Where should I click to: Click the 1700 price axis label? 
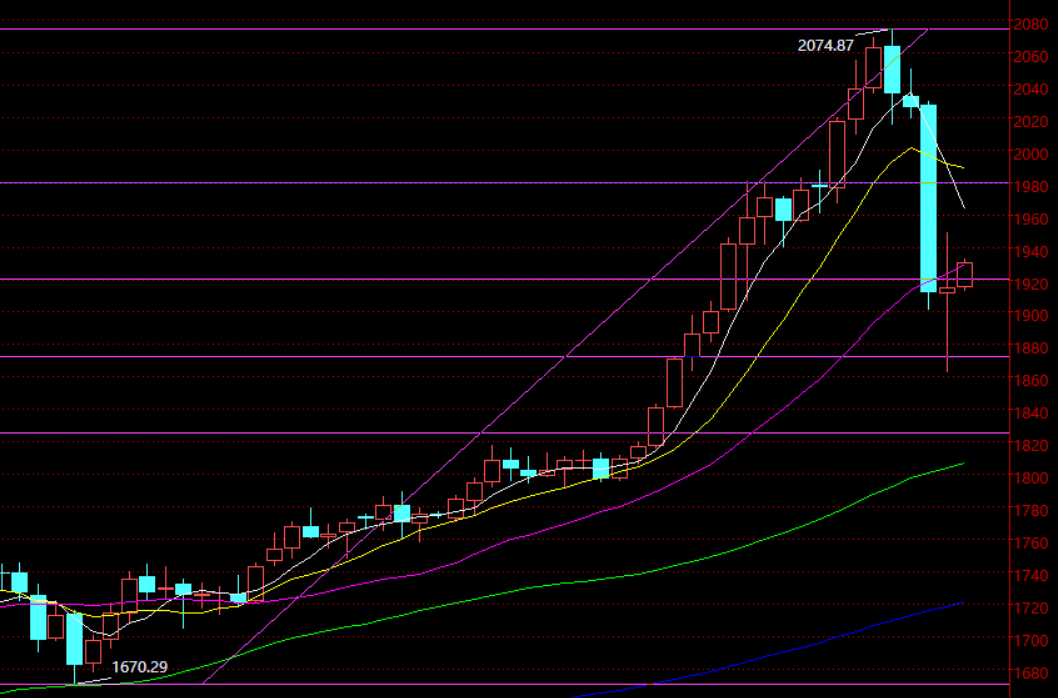coord(1031,640)
